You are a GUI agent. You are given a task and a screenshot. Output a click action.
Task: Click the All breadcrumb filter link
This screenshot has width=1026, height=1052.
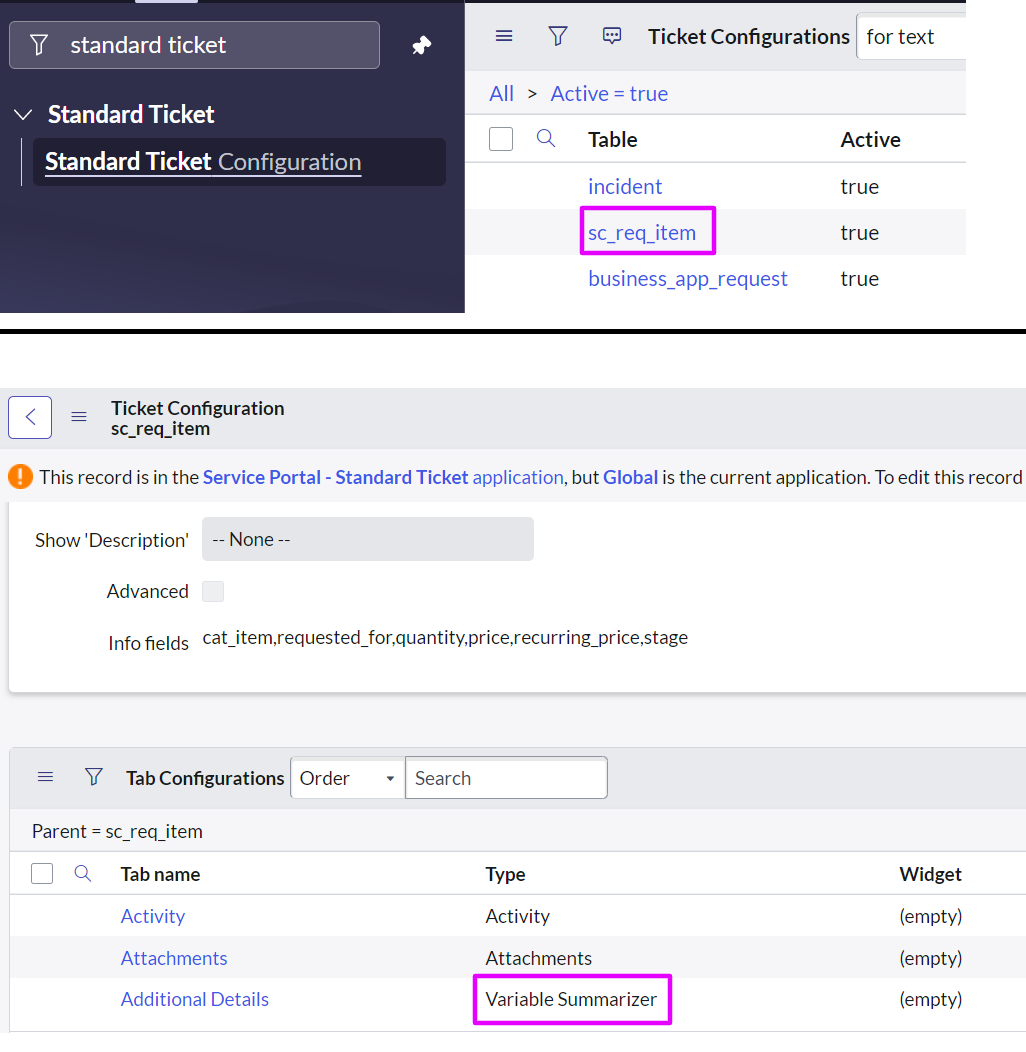click(501, 93)
